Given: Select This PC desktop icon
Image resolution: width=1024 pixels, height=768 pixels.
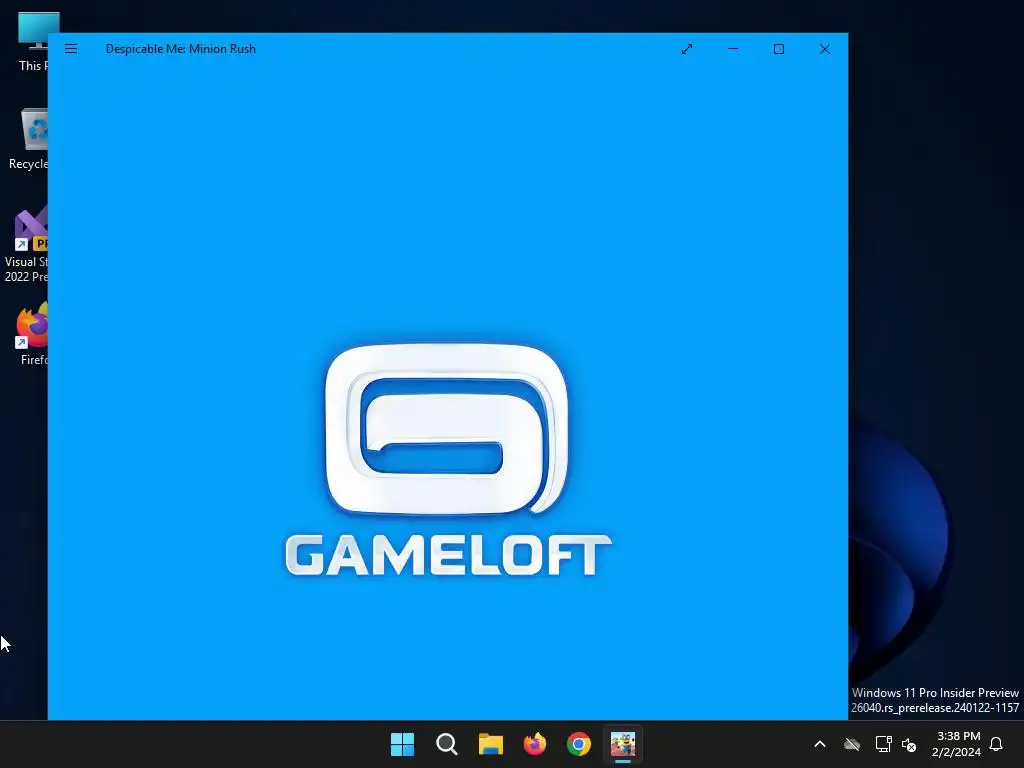Looking at the screenshot, I should click(31, 42).
